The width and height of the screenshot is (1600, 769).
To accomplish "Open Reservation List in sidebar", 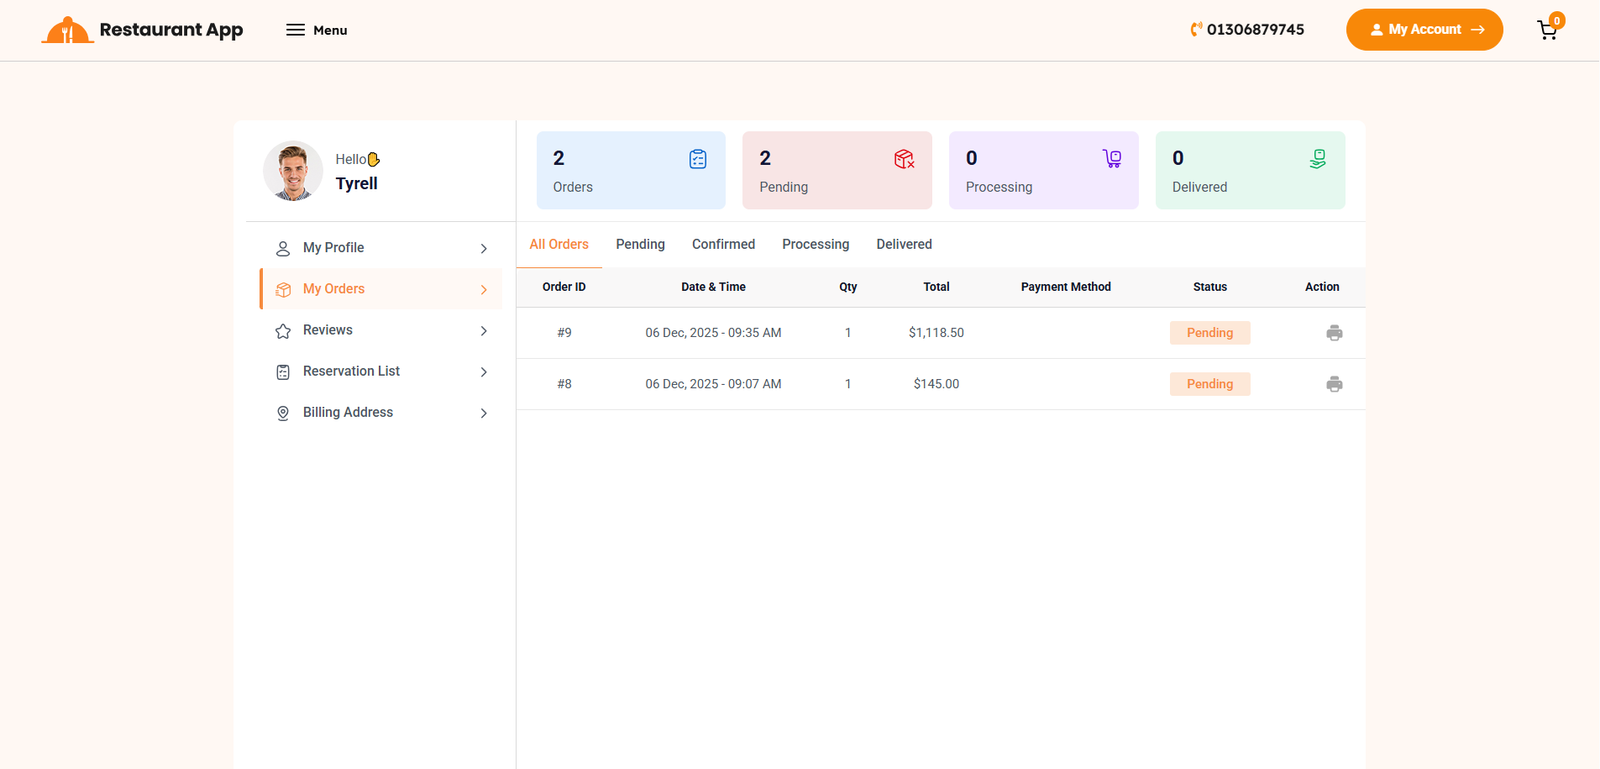I will (351, 371).
